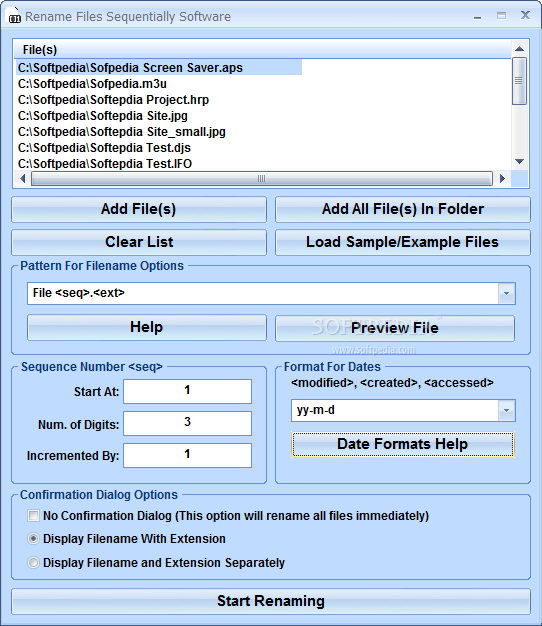The width and height of the screenshot is (542, 626).
Task: Click the Incremented By input field
Action: point(188,455)
